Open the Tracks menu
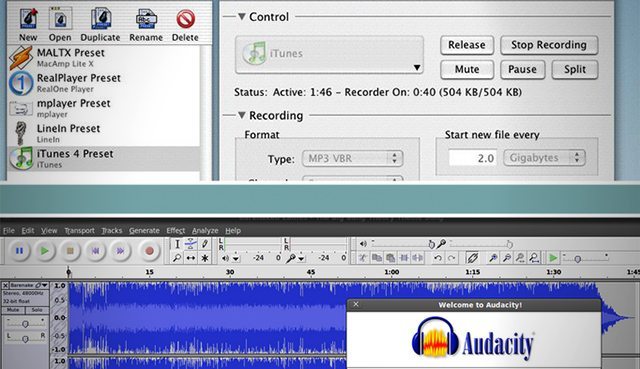 coord(111,231)
